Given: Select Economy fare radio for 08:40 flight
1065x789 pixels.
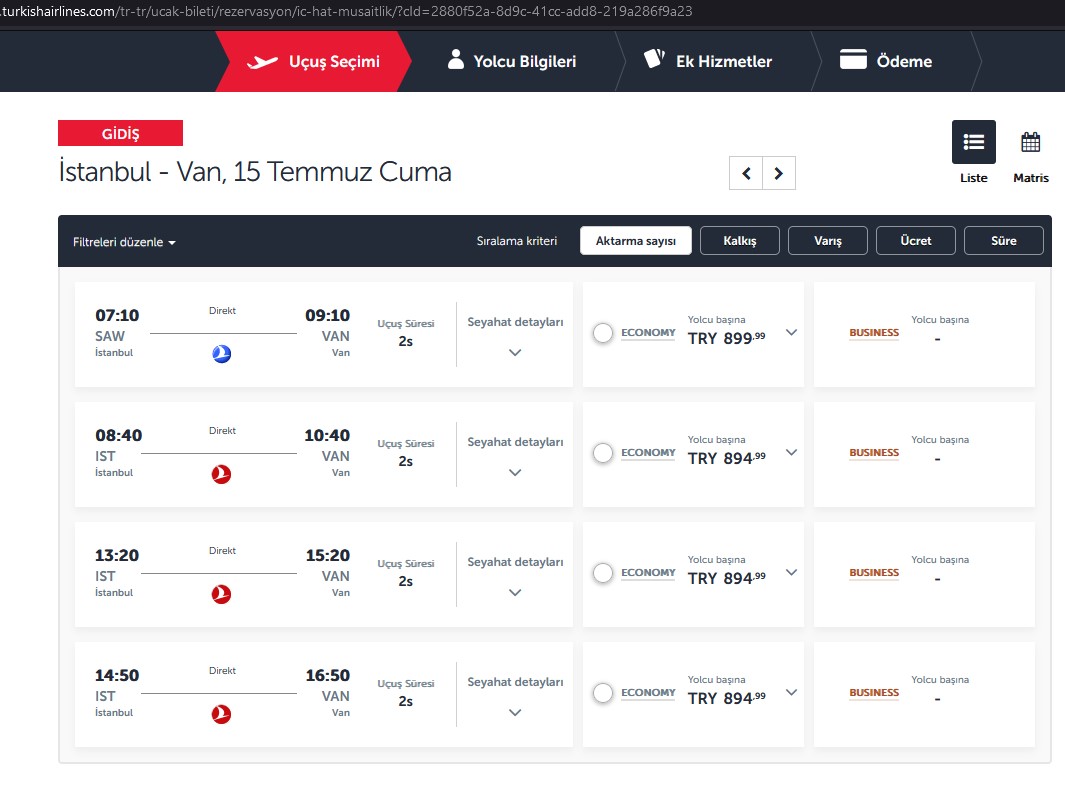Looking at the screenshot, I should click(602, 453).
